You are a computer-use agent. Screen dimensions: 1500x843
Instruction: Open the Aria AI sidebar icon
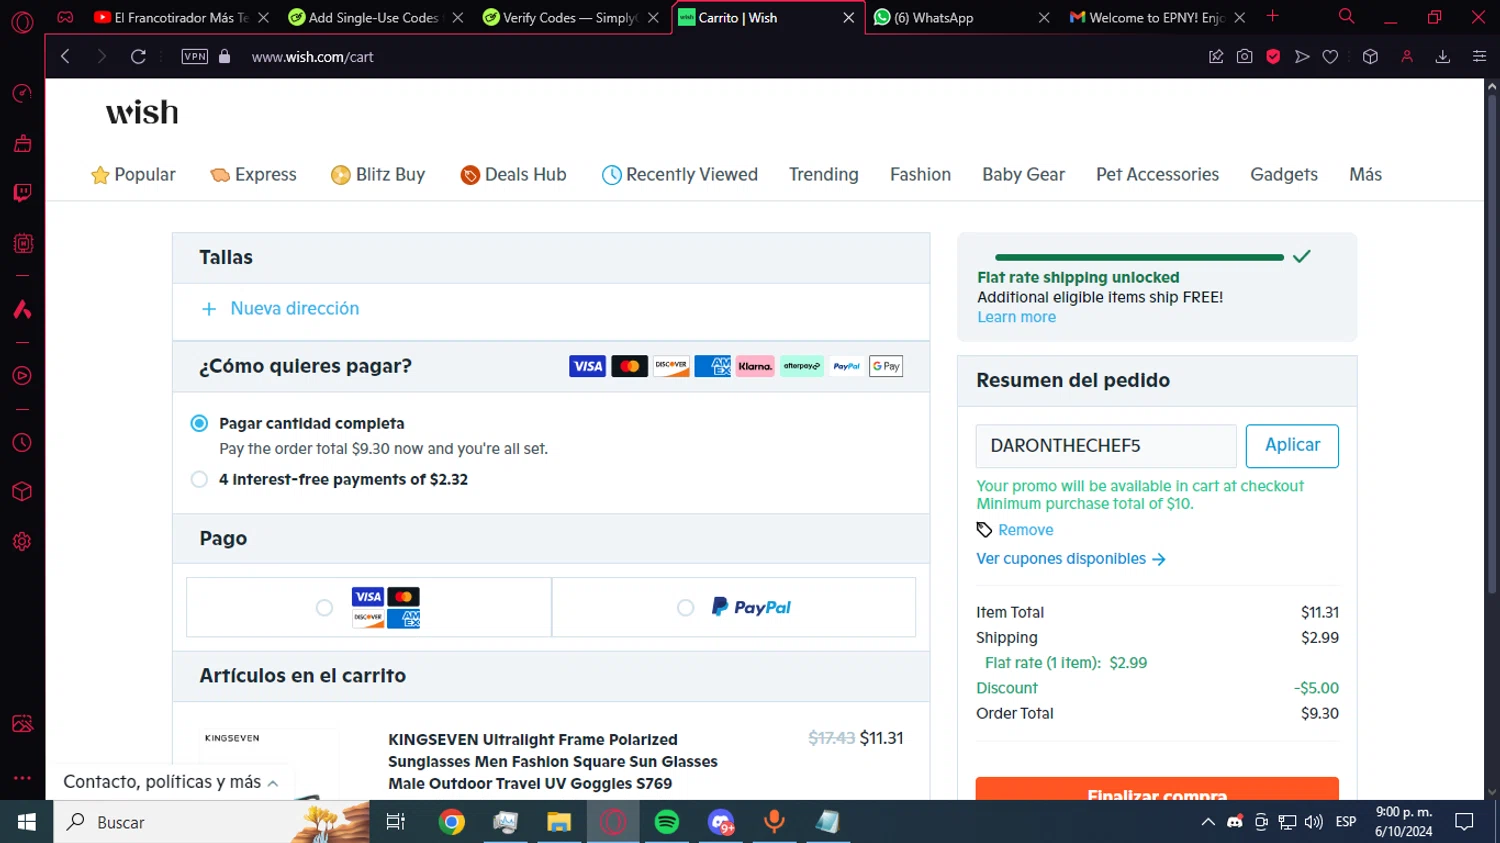pyautogui.click(x=22, y=309)
